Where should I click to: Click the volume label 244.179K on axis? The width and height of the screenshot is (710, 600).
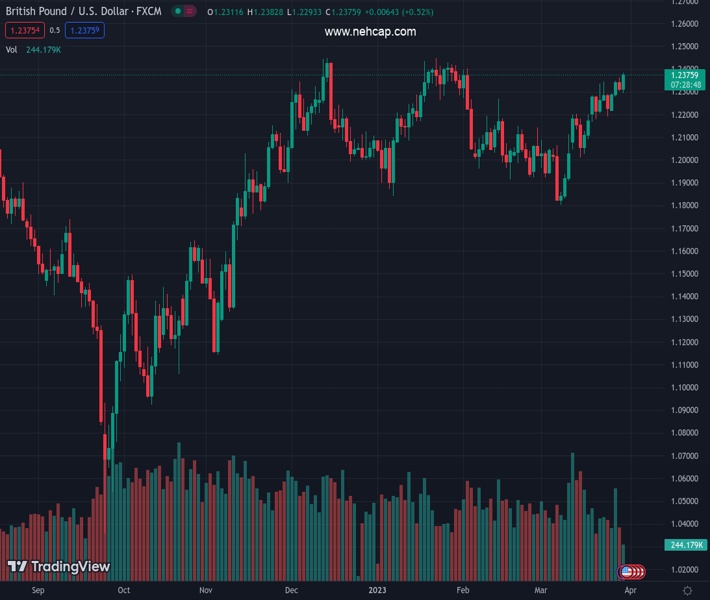click(685, 545)
